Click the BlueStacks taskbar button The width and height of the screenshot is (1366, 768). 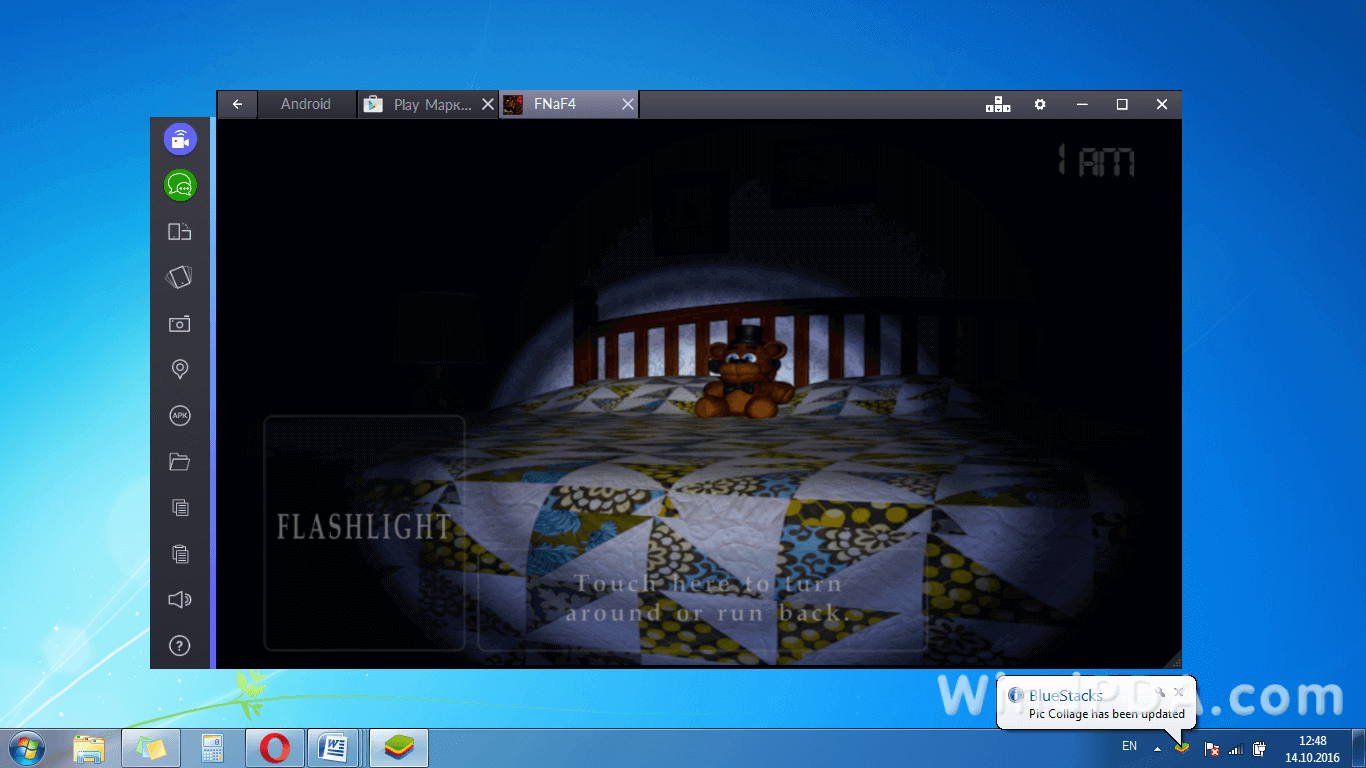pyautogui.click(x=399, y=748)
